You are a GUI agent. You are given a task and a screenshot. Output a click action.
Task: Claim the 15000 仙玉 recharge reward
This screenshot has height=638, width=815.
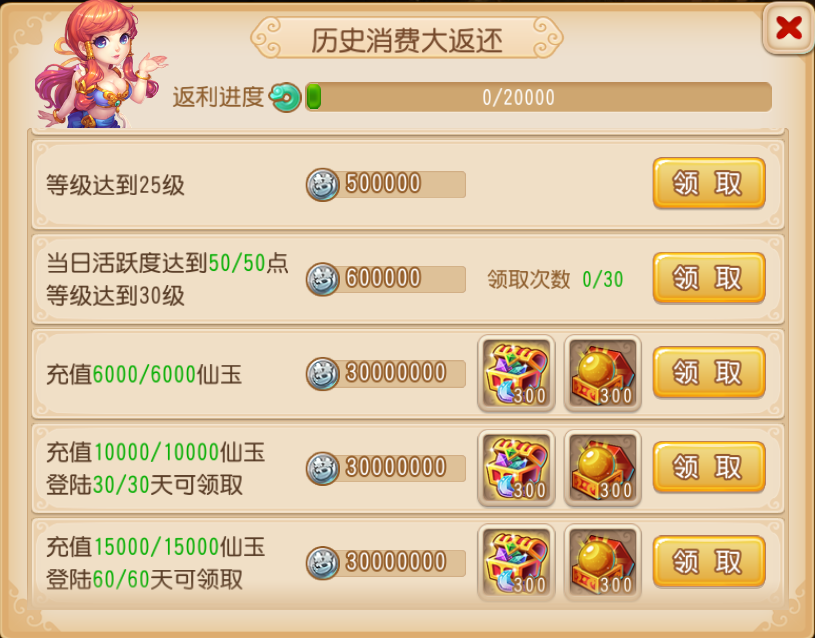pos(709,562)
